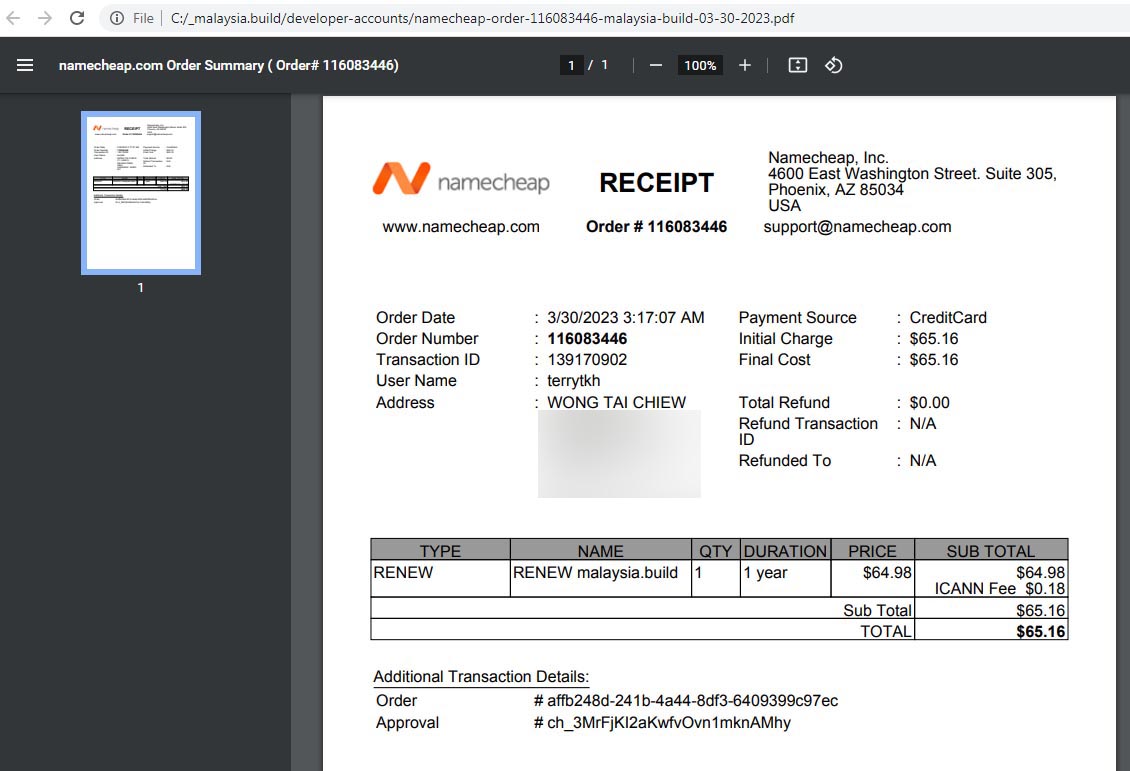Click Refunded To N/A value
The image size is (1130, 771).
tap(922, 460)
